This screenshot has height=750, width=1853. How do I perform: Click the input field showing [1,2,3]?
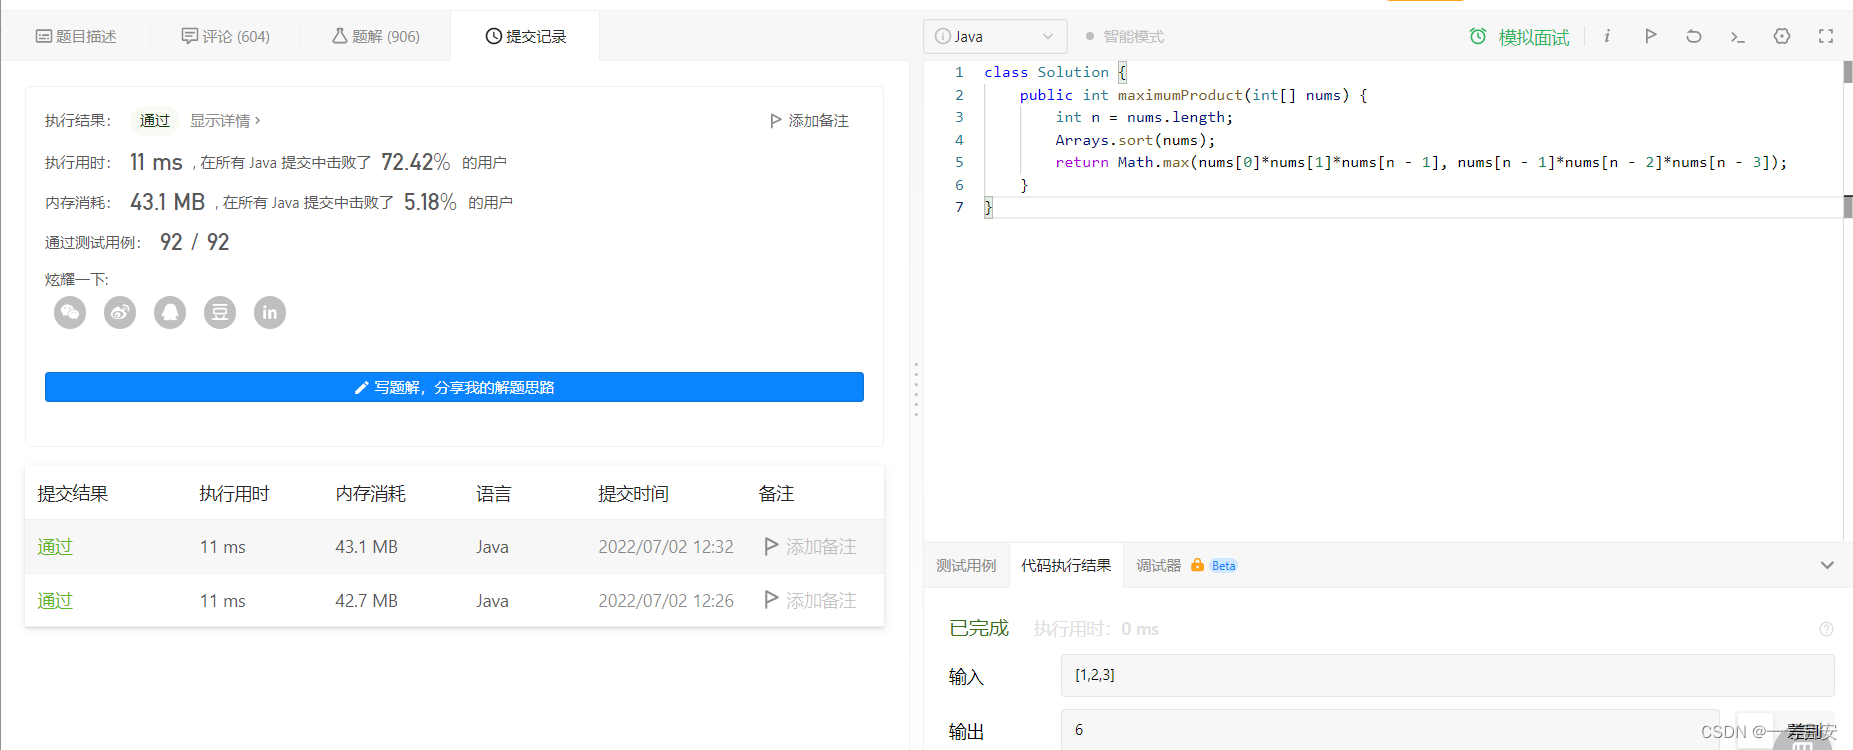coord(1447,675)
